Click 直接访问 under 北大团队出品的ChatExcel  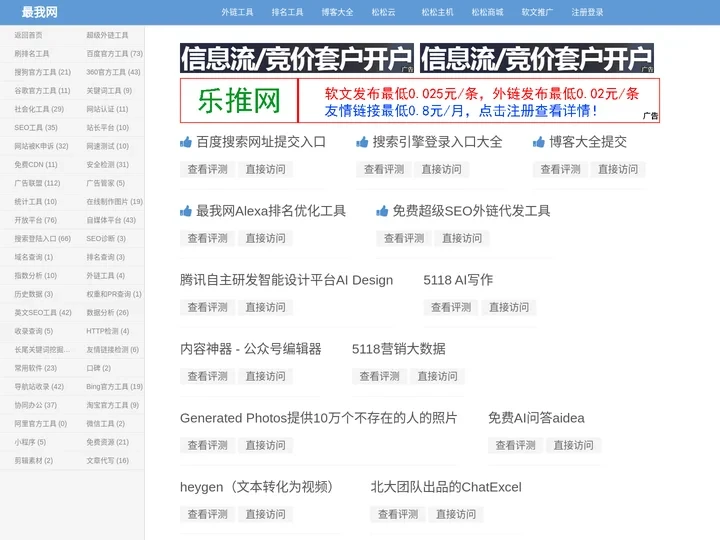[x=456, y=514]
